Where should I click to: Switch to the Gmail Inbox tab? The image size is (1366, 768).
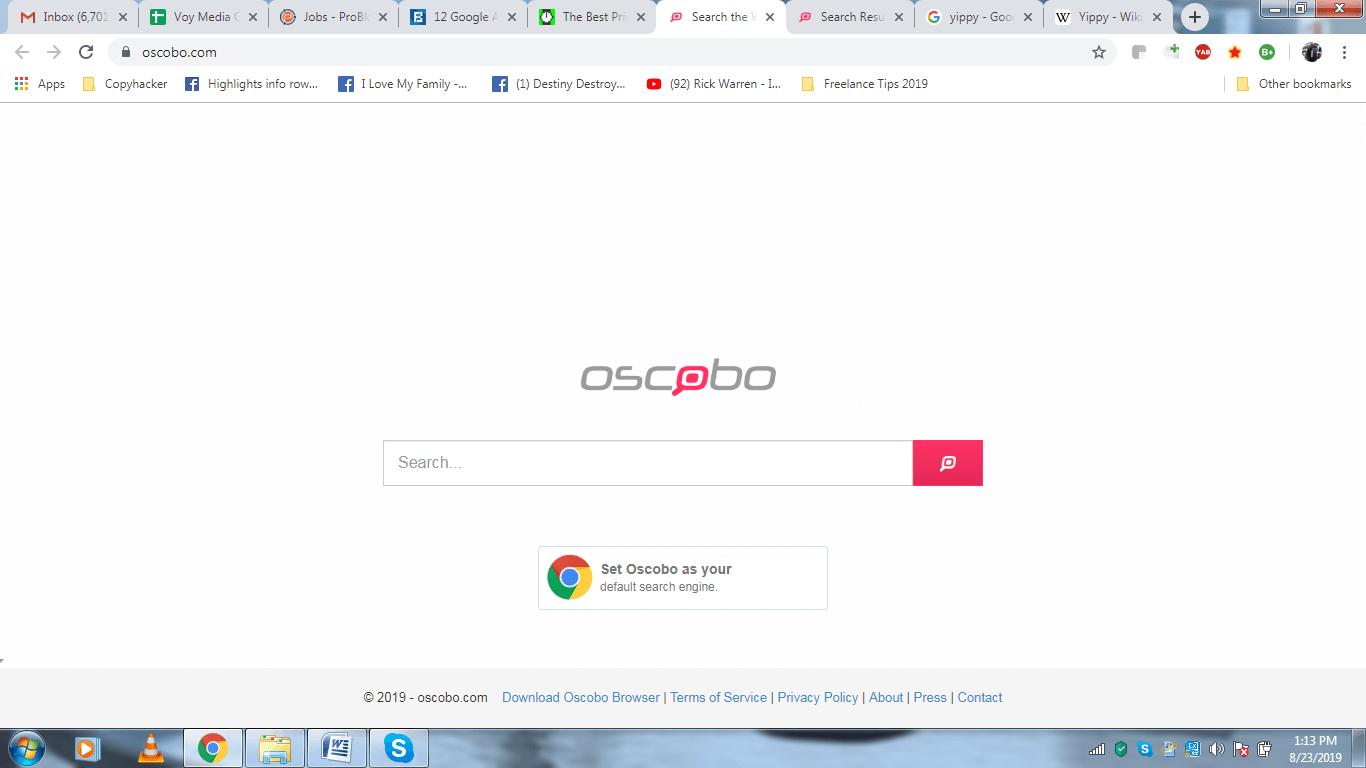[74, 17]
